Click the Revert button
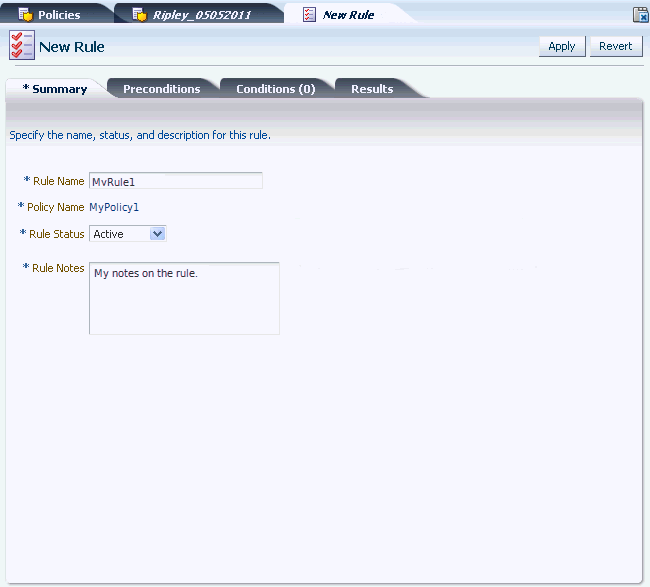Viewport: 650px width, 587px height. [616, 46]
